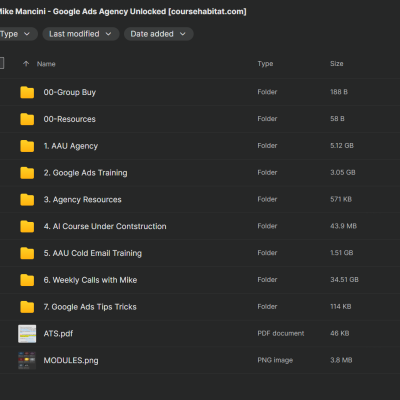Select the 2. Google Ads Training name
The width and height of the screenshot is (400, 400).
85,173
